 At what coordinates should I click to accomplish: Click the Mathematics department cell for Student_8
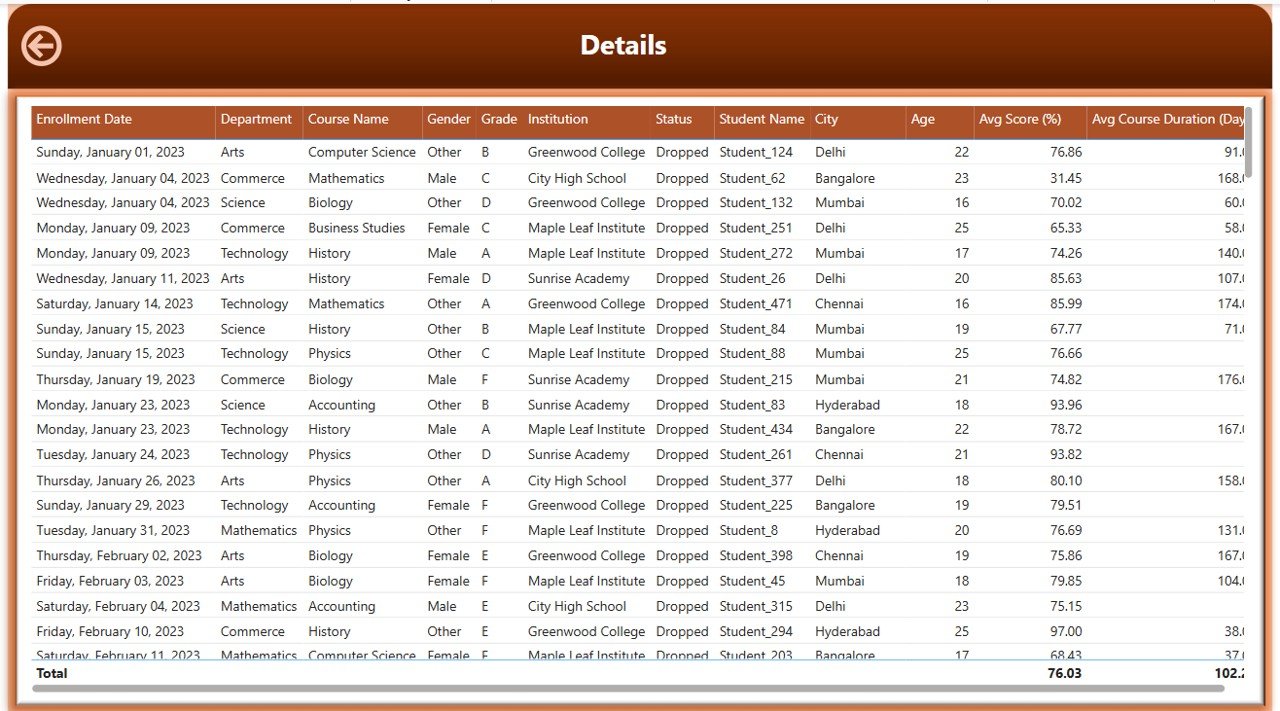pyautogui.click(x=259, y=530)
